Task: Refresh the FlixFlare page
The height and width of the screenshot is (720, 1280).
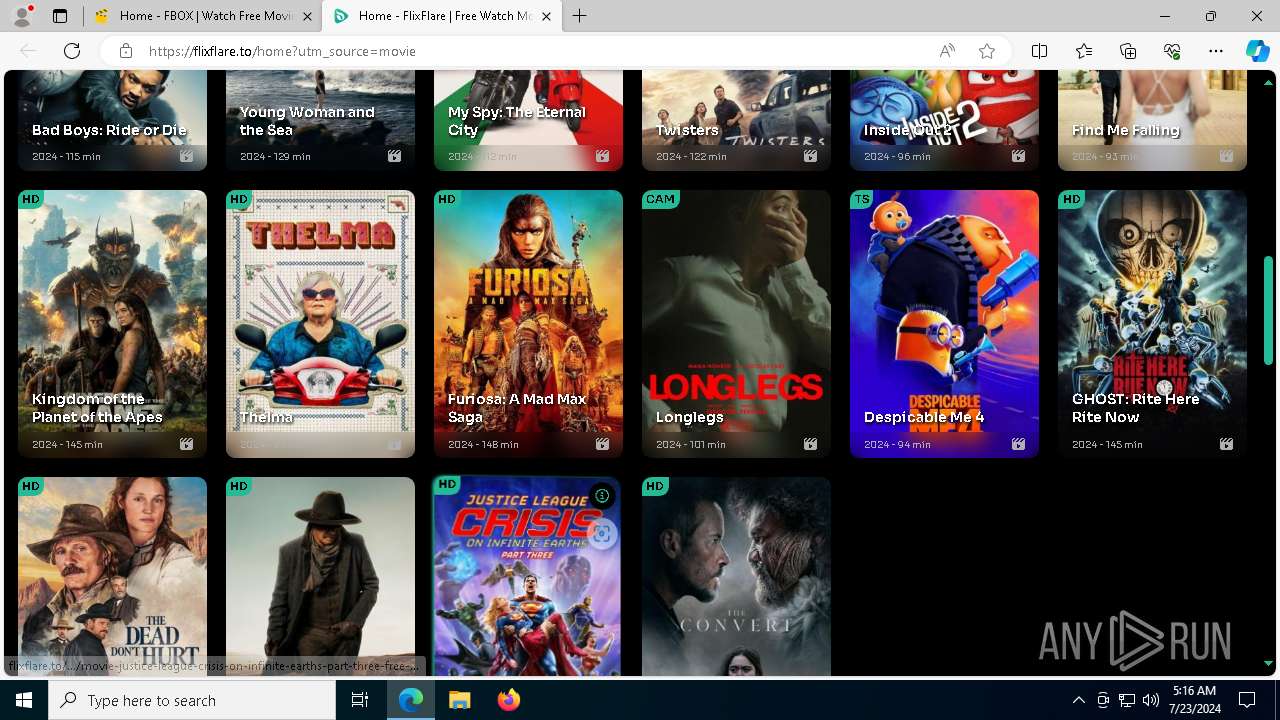Action: [x=72, y=51]
